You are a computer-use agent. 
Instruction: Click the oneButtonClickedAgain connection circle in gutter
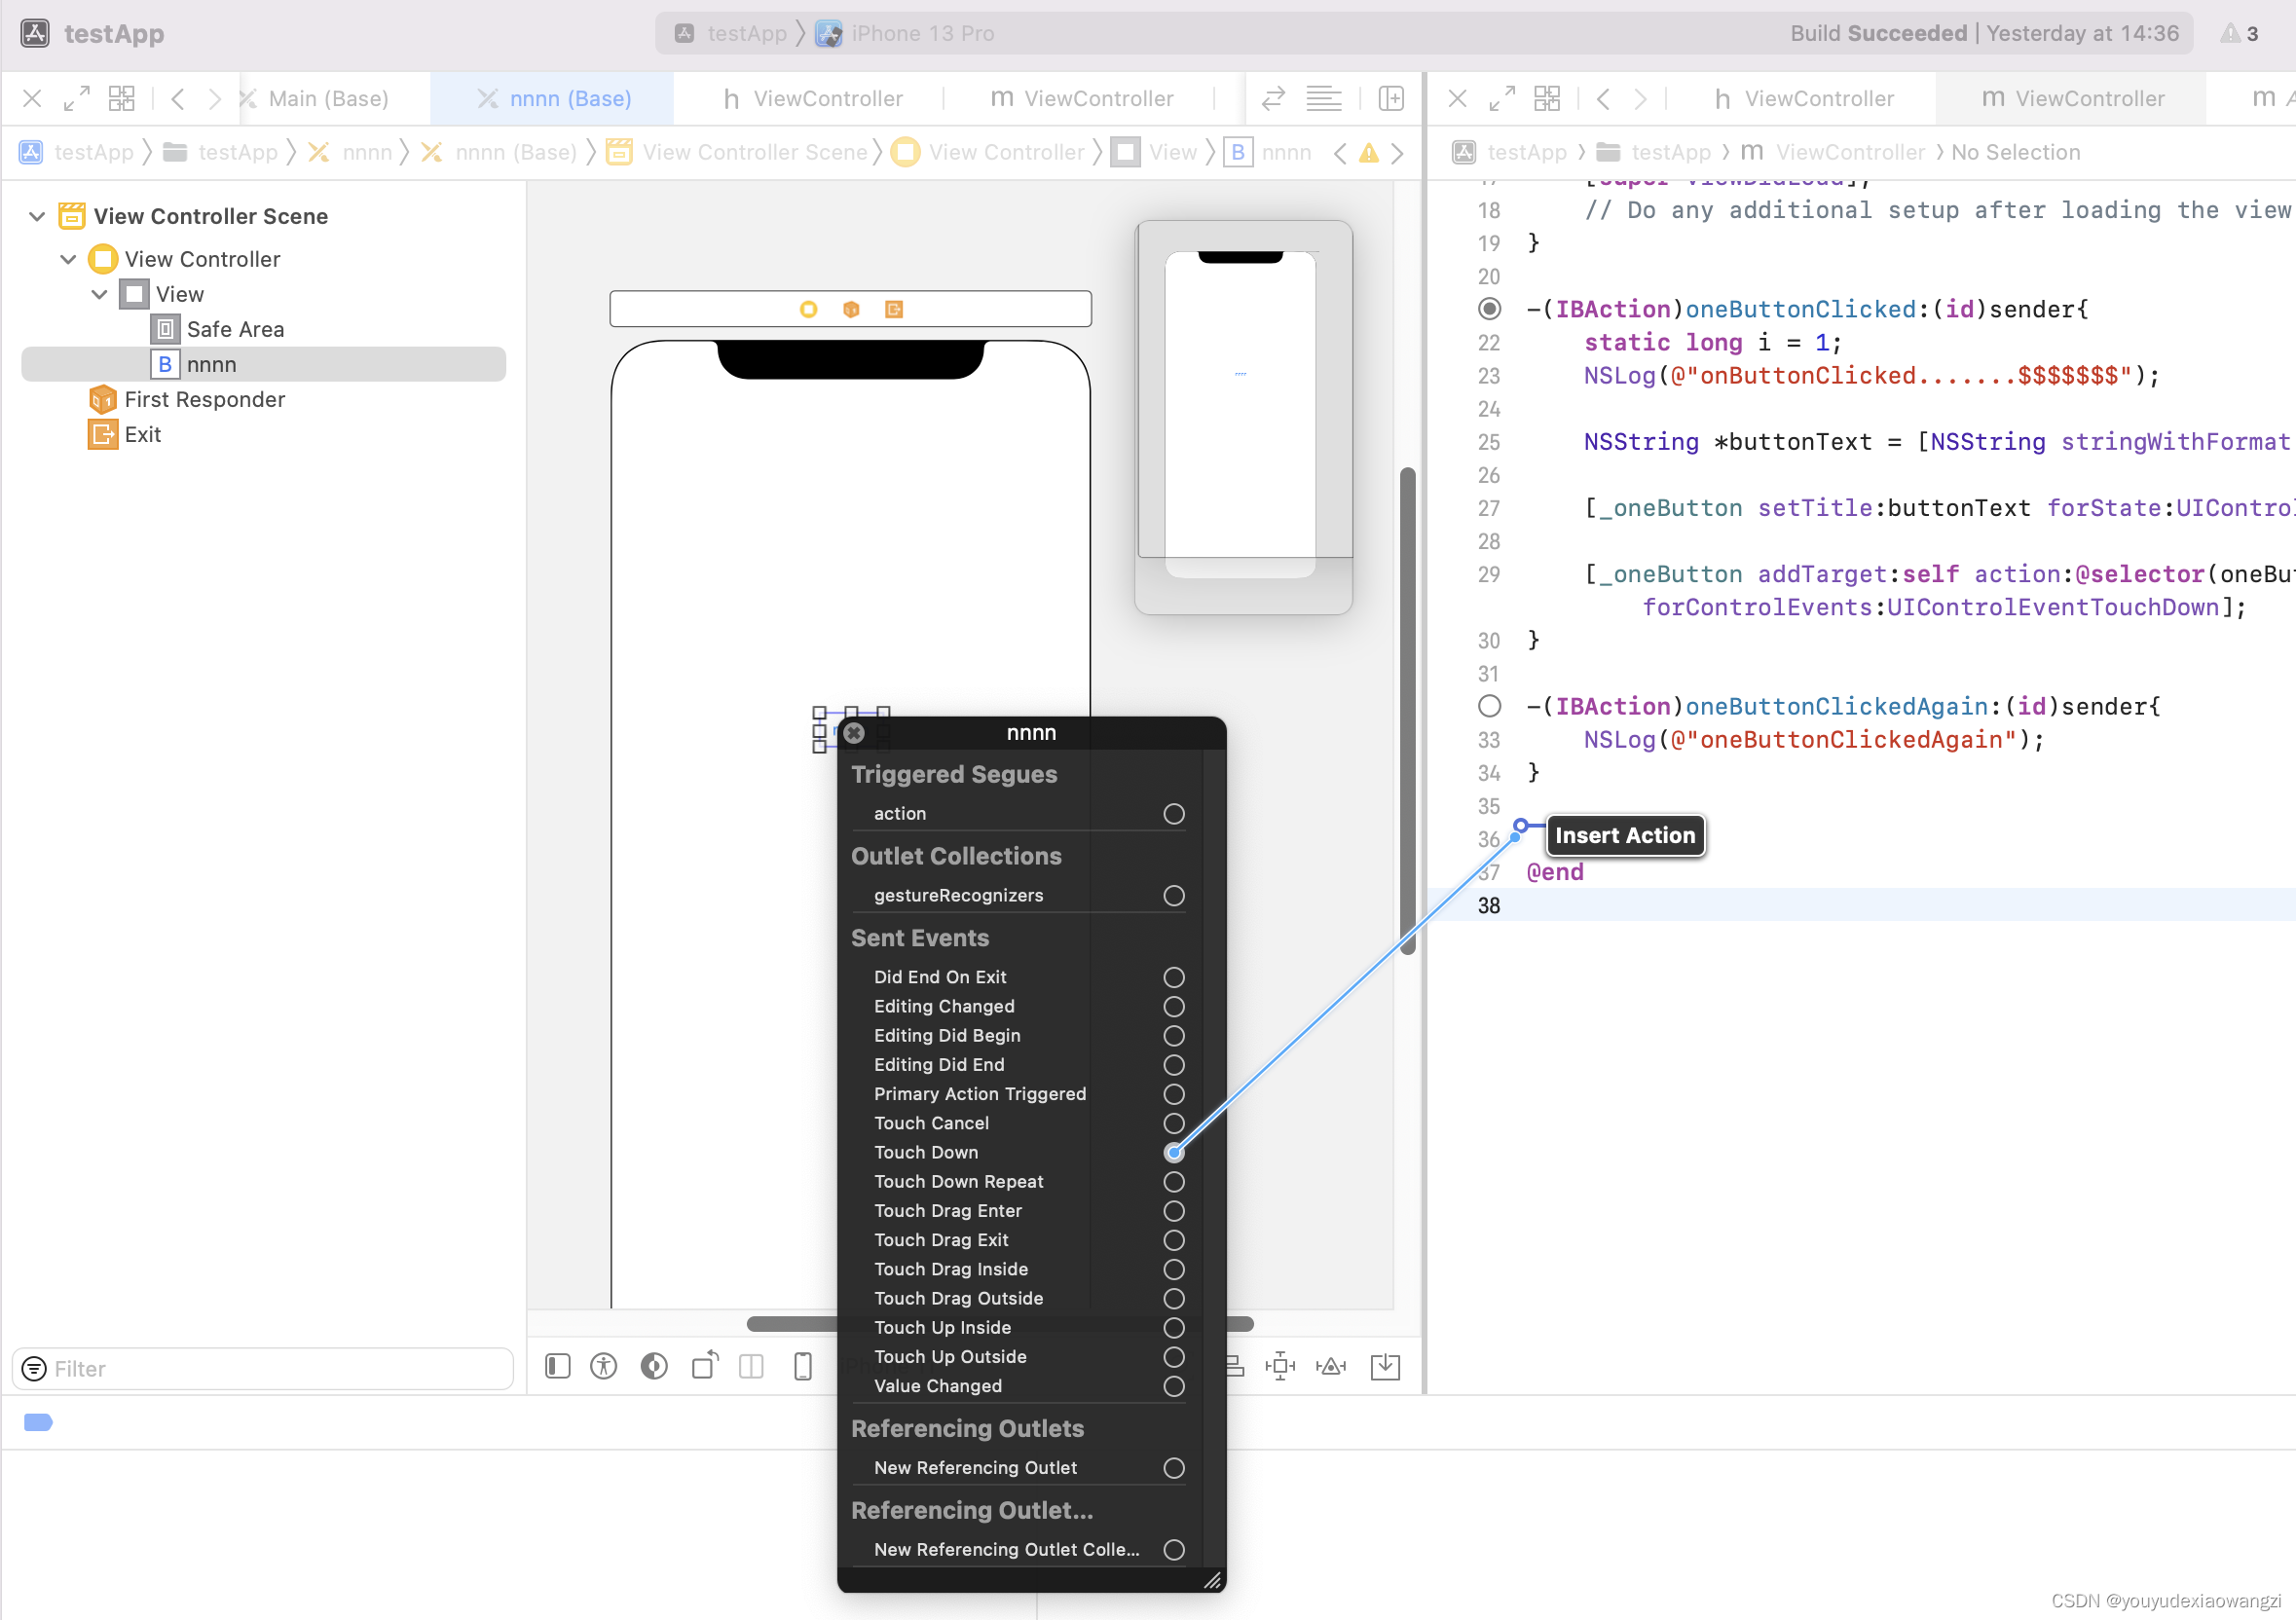coord(1489,706)
